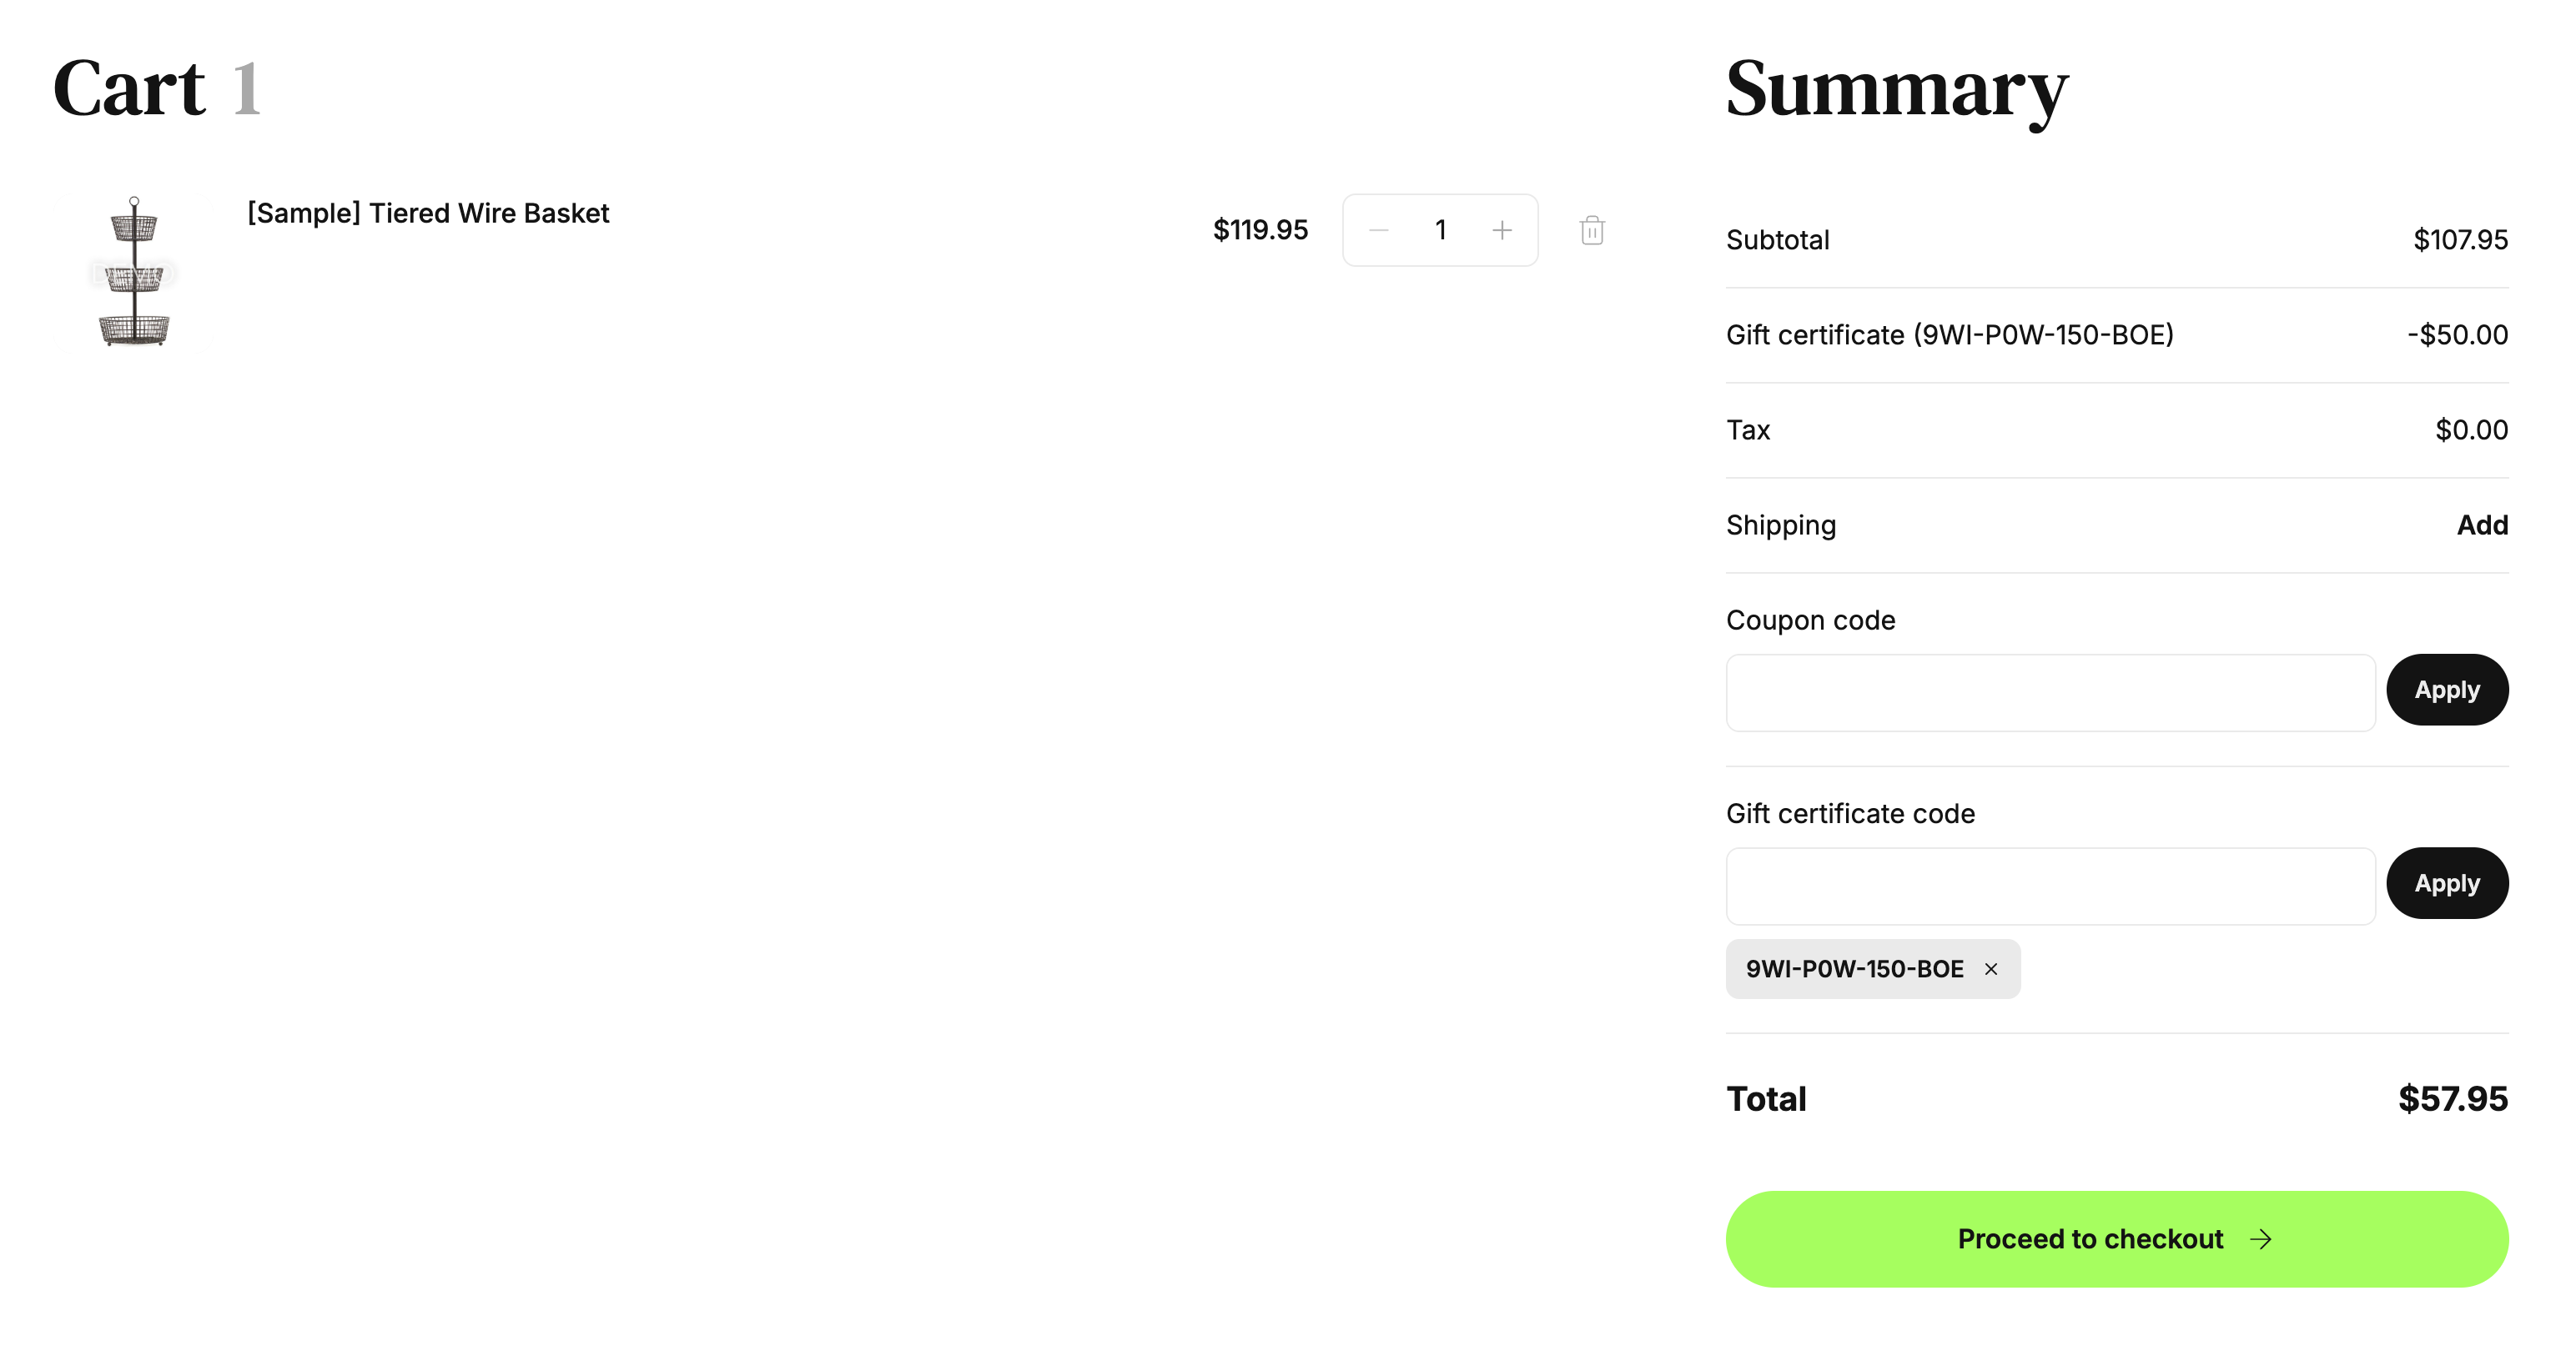This screenshot has height=1371, width=2576.
Task: Click the $57.95 total amount
Action: point(2452,1099)
